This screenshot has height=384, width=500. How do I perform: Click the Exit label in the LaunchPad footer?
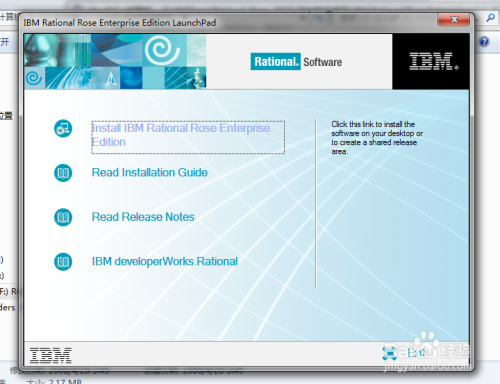416,353
